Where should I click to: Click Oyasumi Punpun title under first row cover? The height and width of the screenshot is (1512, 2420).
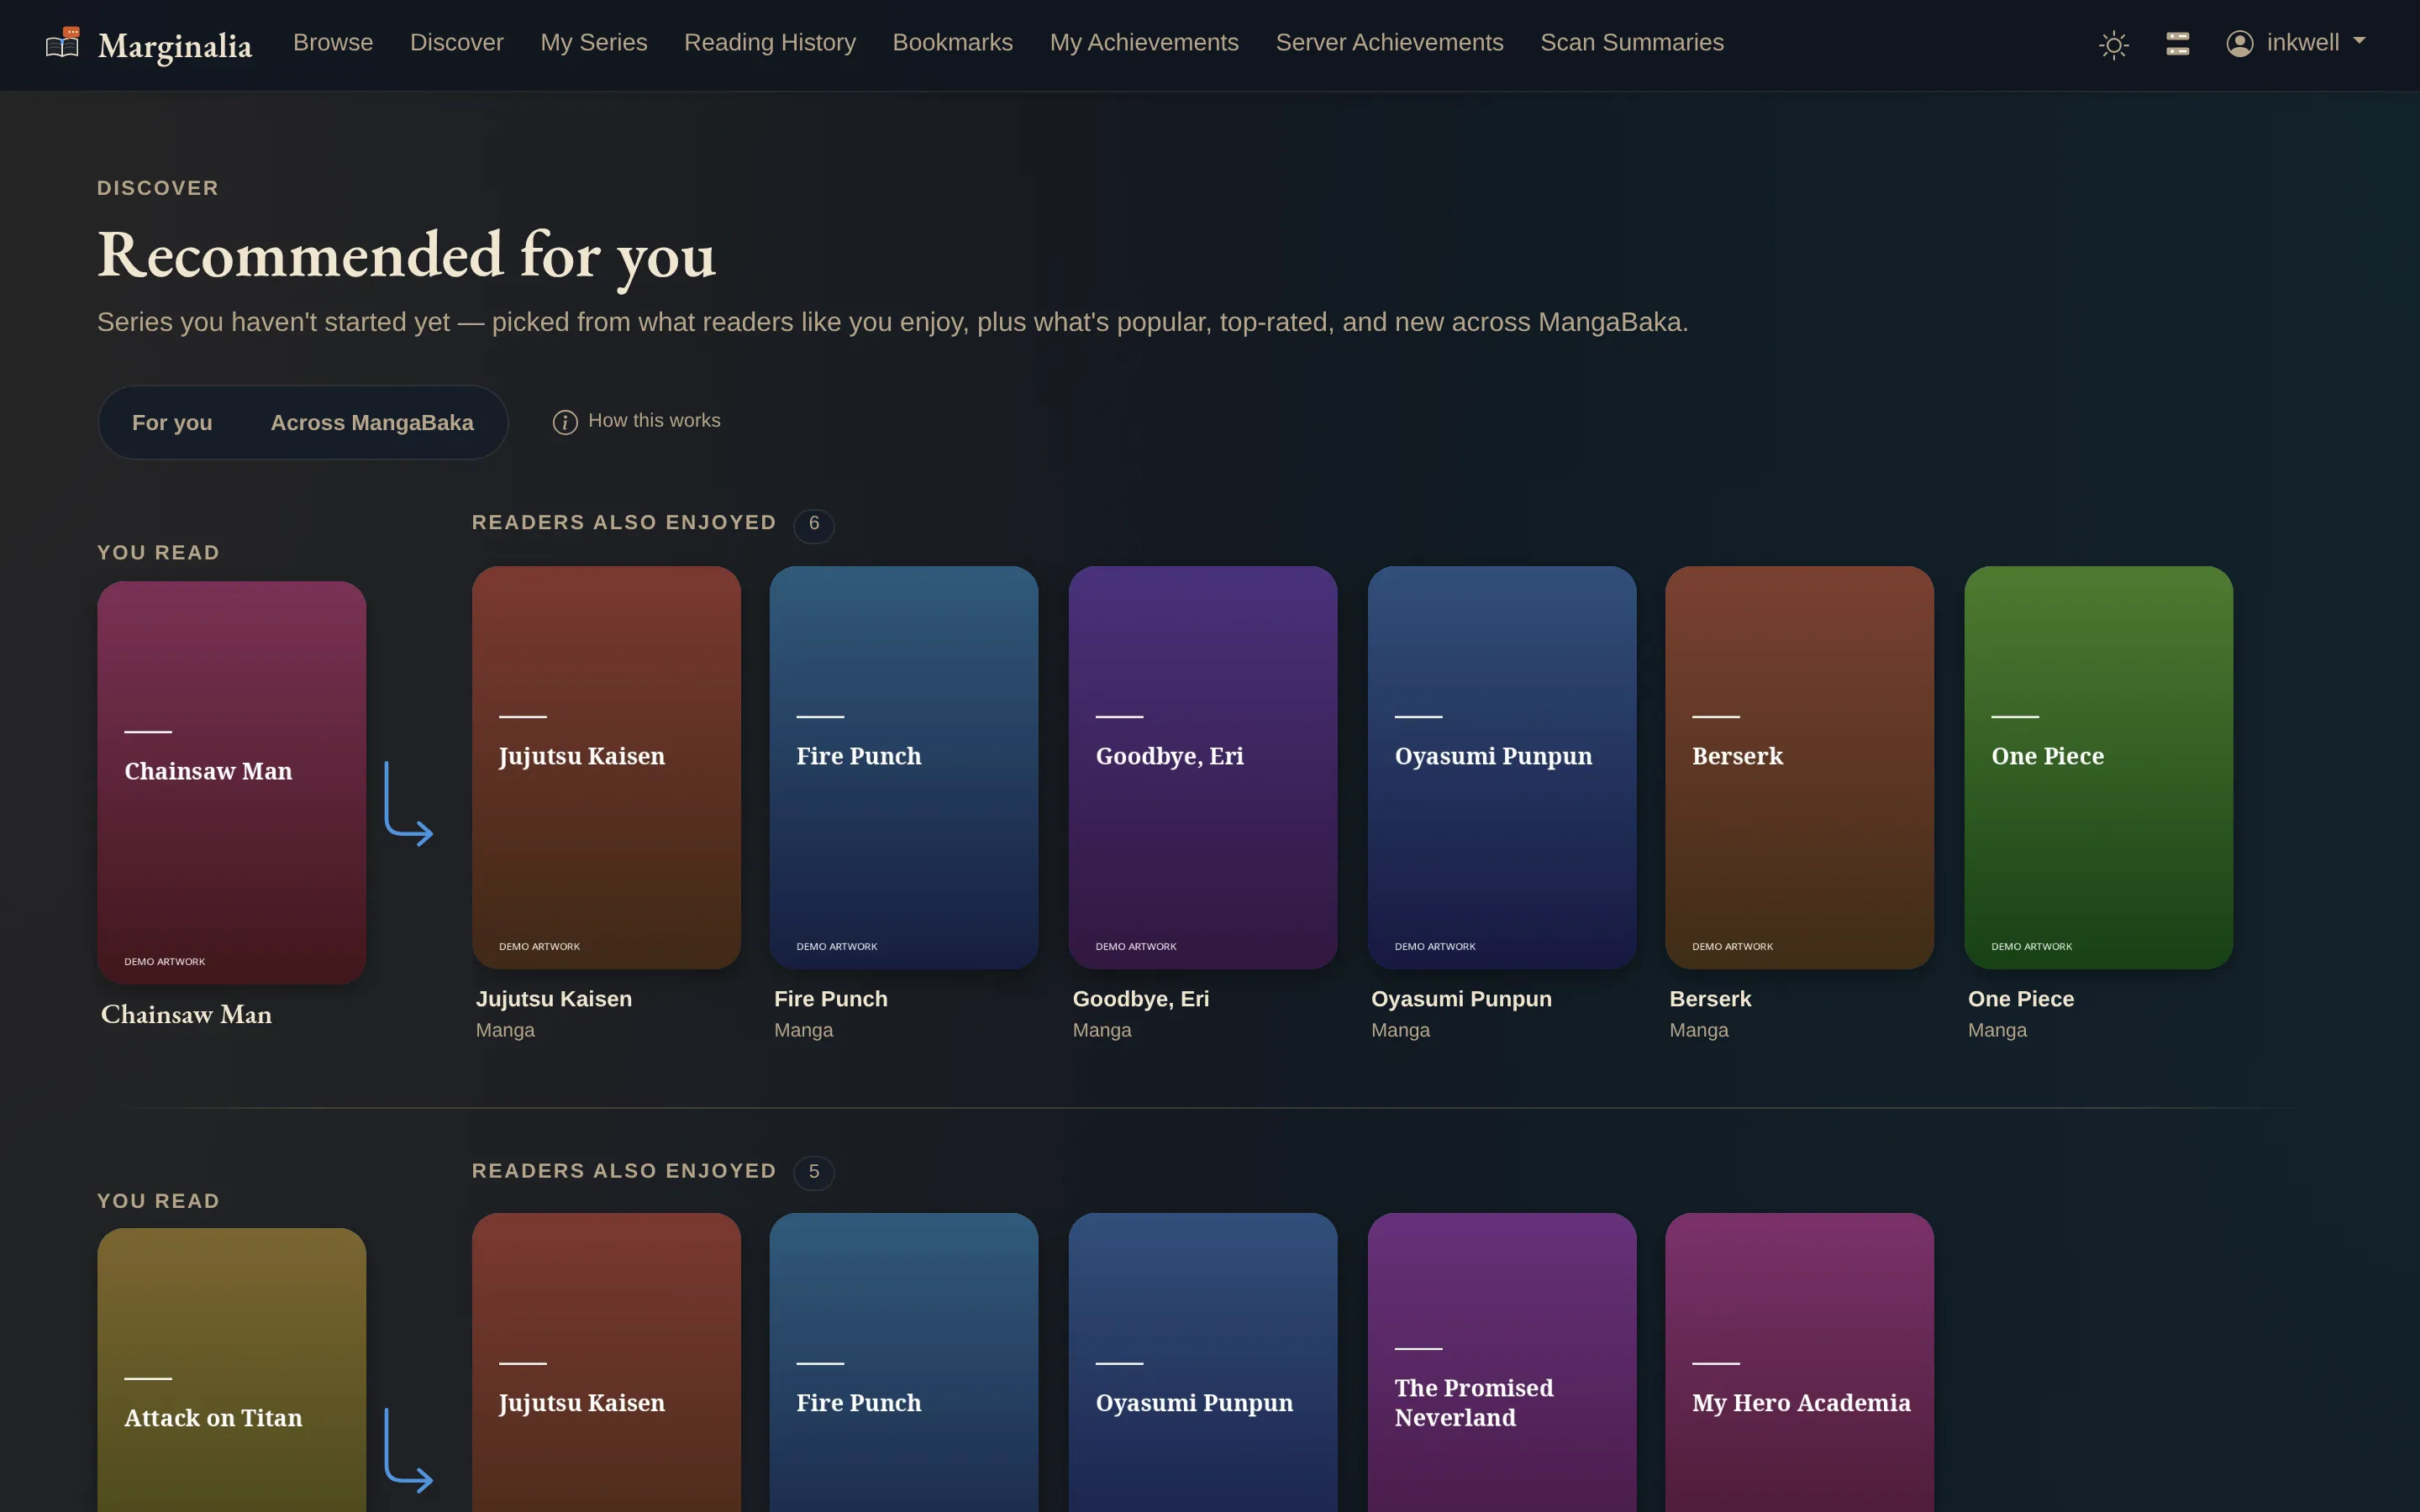pos(1461,999)
